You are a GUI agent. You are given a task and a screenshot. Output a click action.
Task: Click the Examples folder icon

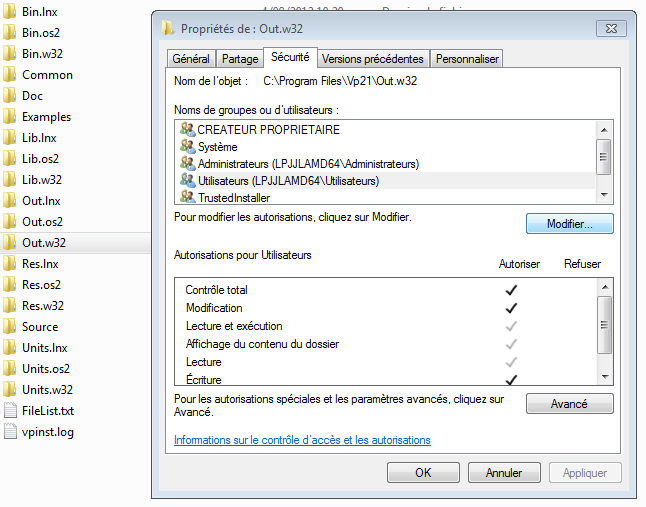[x=10, y=117]
